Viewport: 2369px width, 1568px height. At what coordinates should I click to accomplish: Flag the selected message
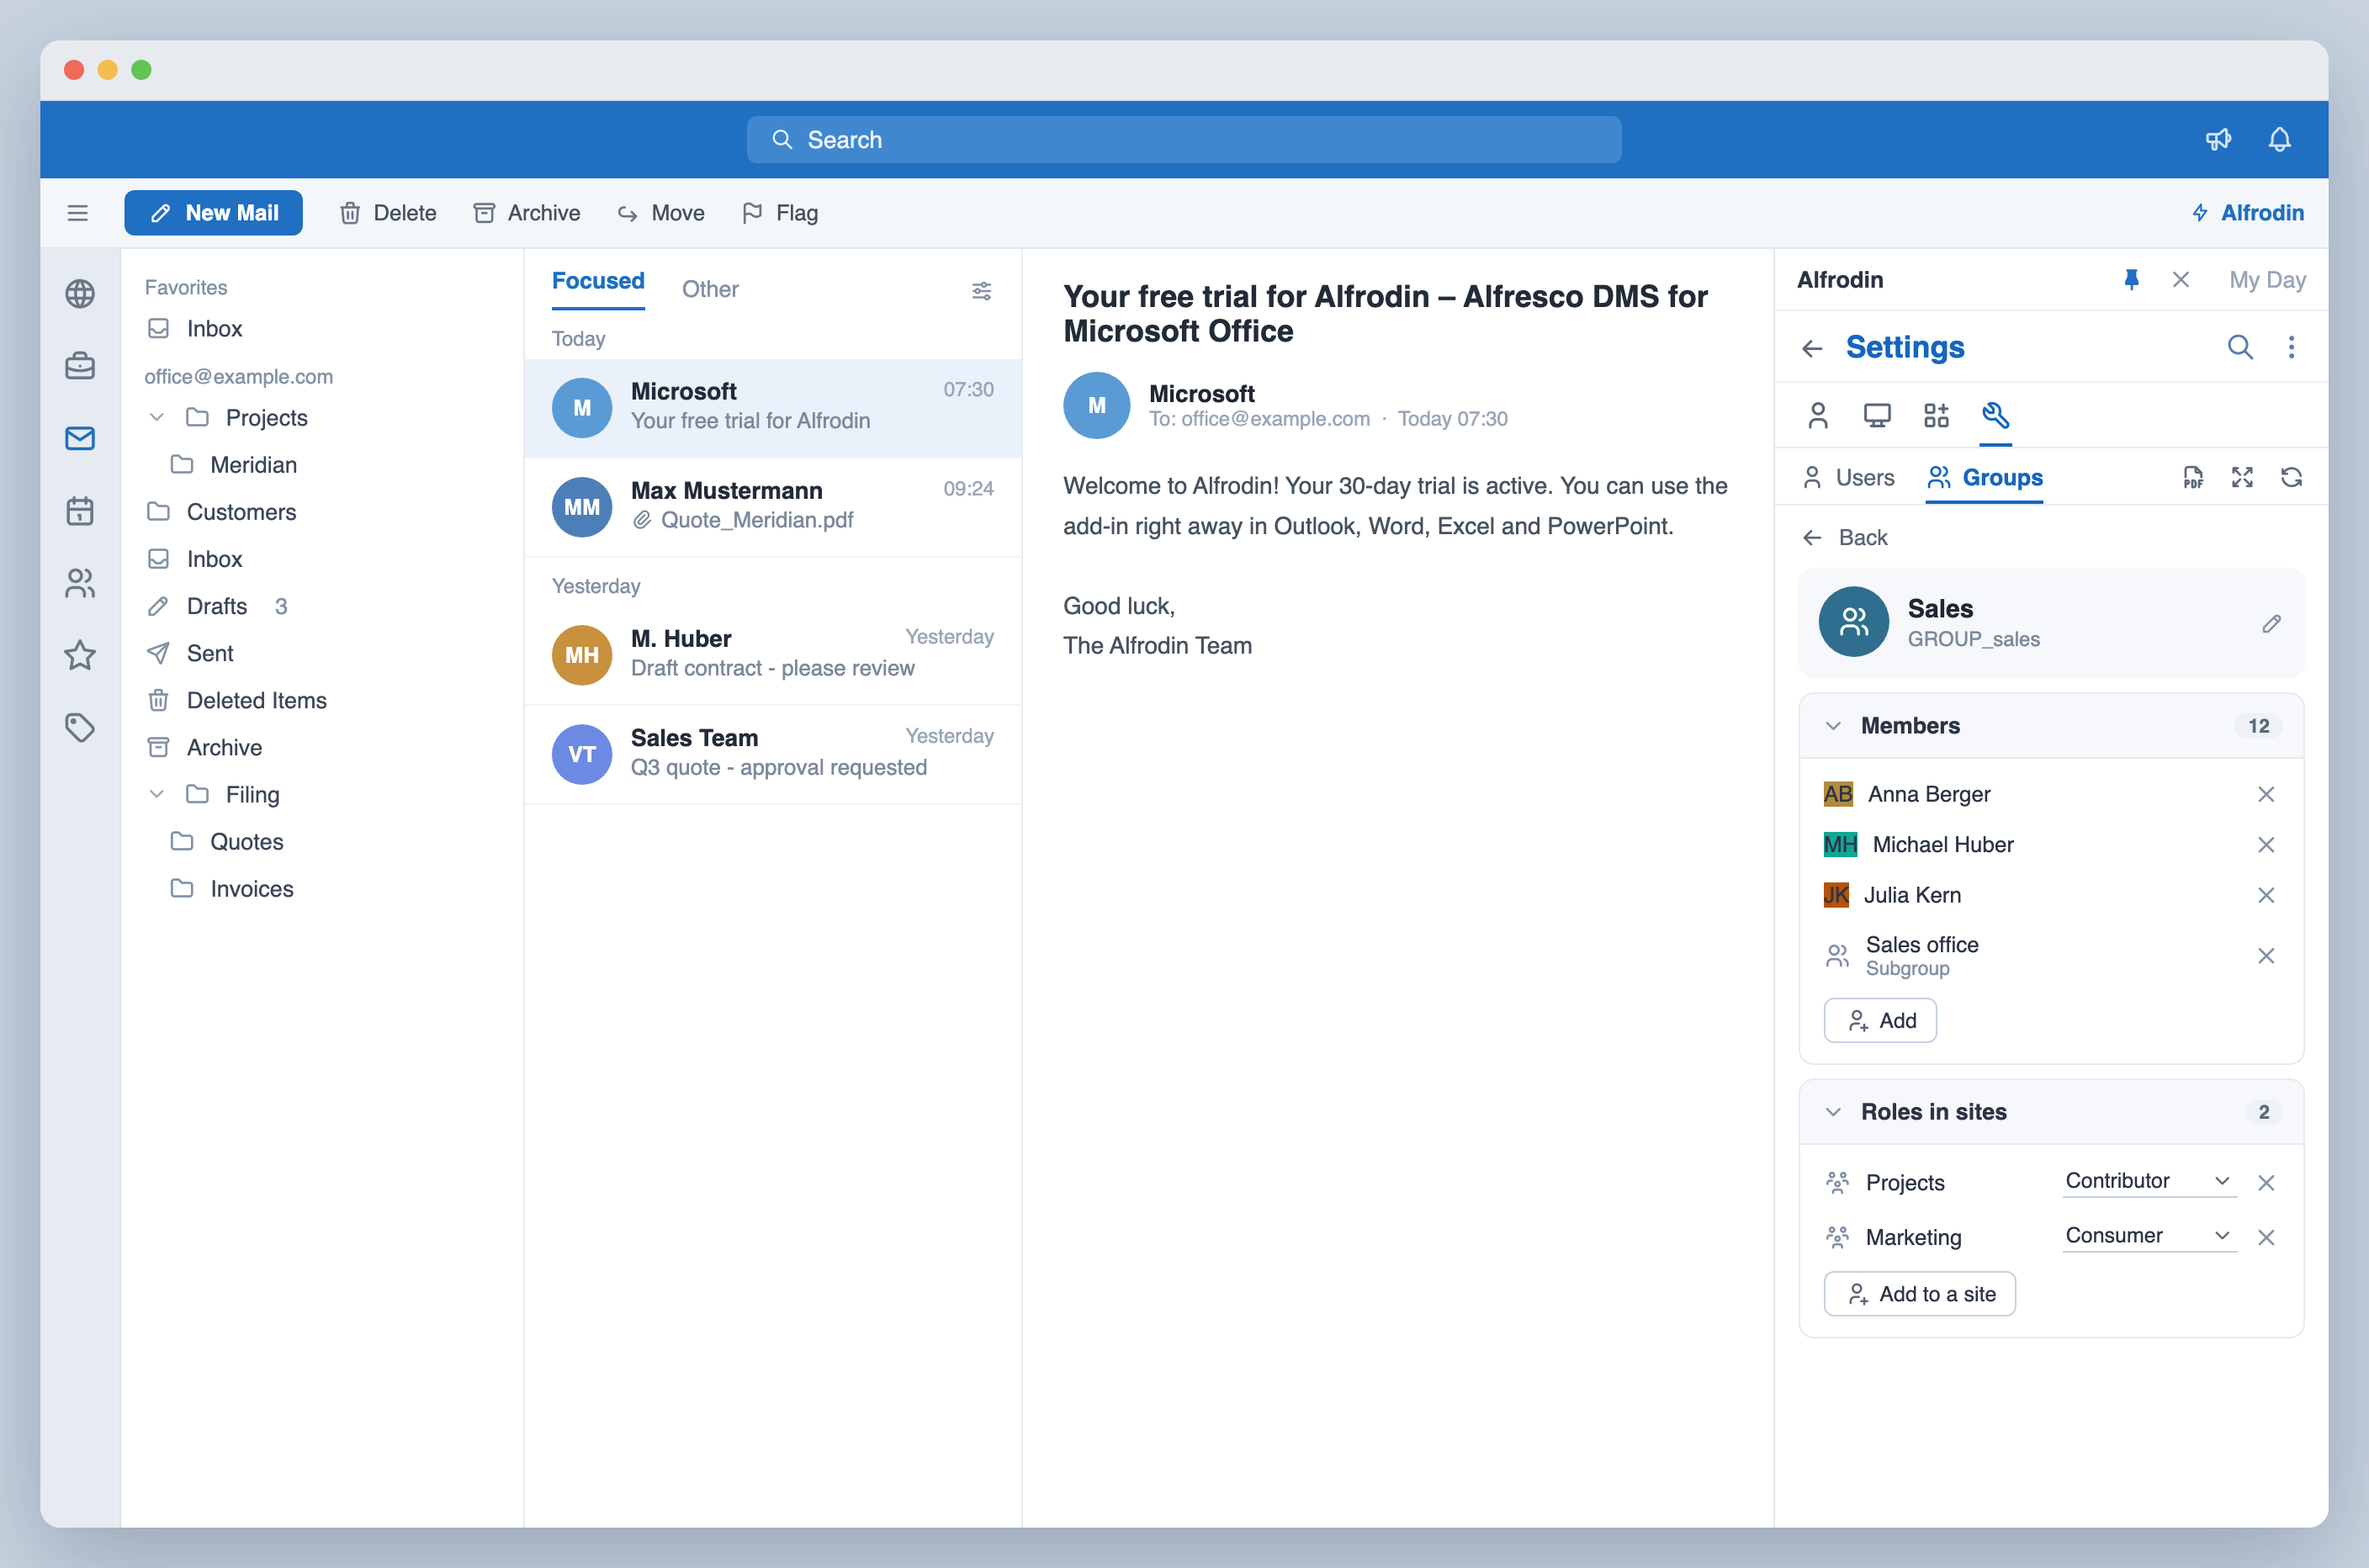click(x=780, y=213)
